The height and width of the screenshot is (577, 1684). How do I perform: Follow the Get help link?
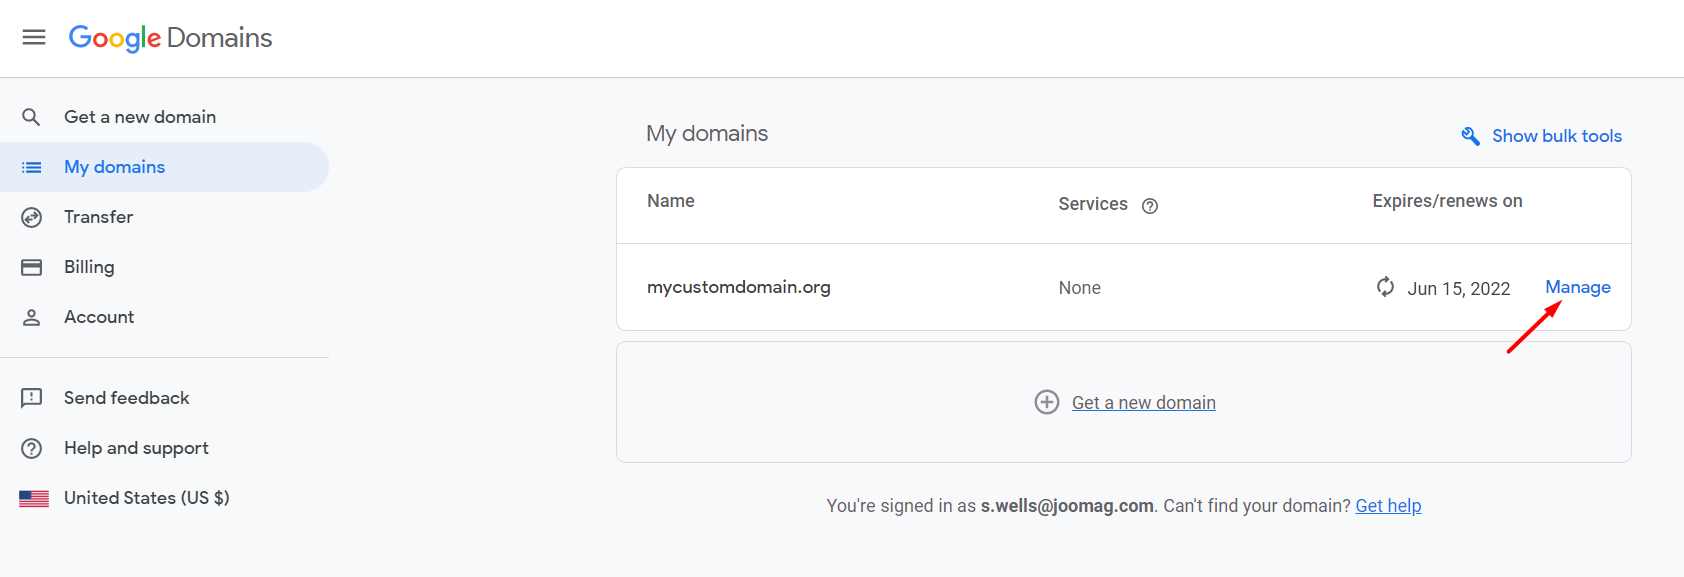coord(1388,506)
